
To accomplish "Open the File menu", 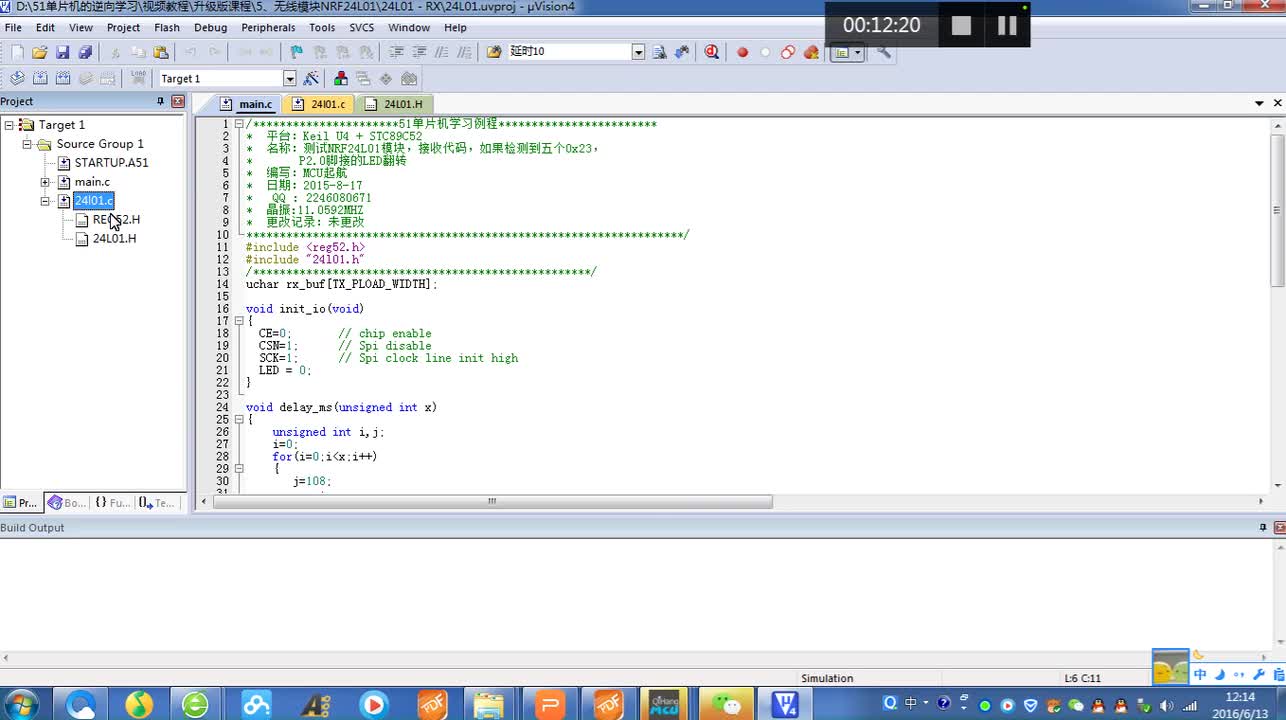I will point(13,28).
